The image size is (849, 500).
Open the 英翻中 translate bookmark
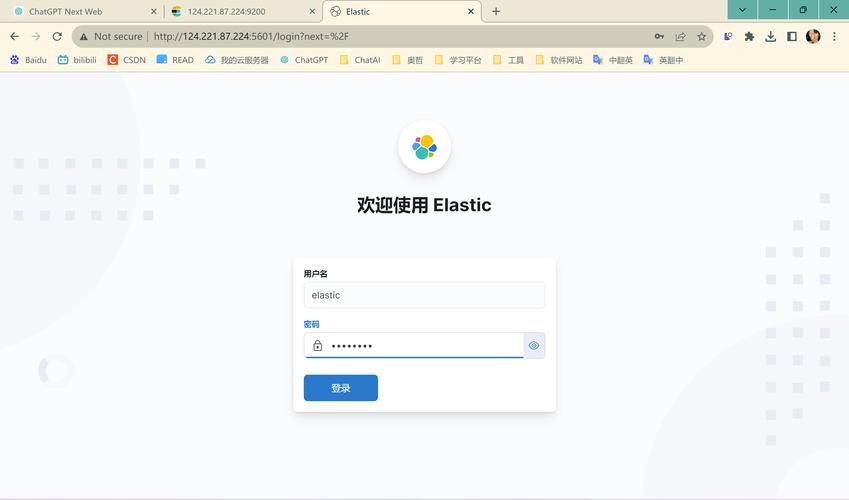pos(663,60)
